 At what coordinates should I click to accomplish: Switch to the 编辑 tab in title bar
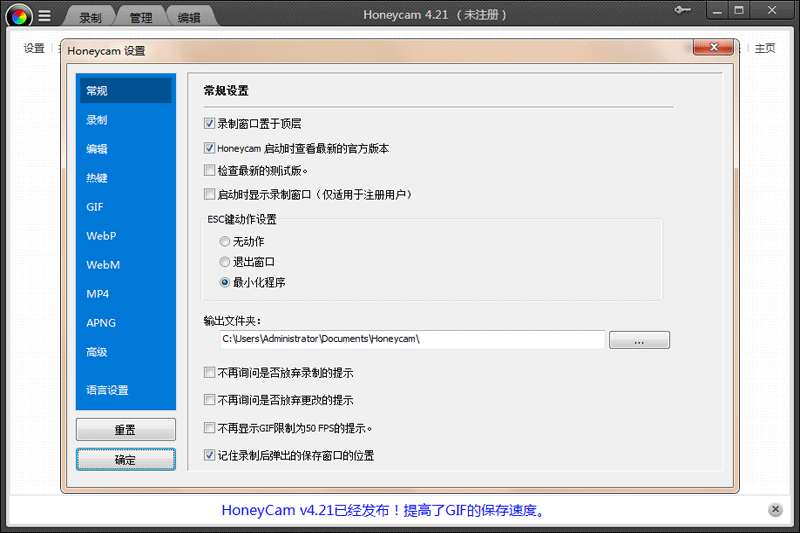tap(189, 17)
